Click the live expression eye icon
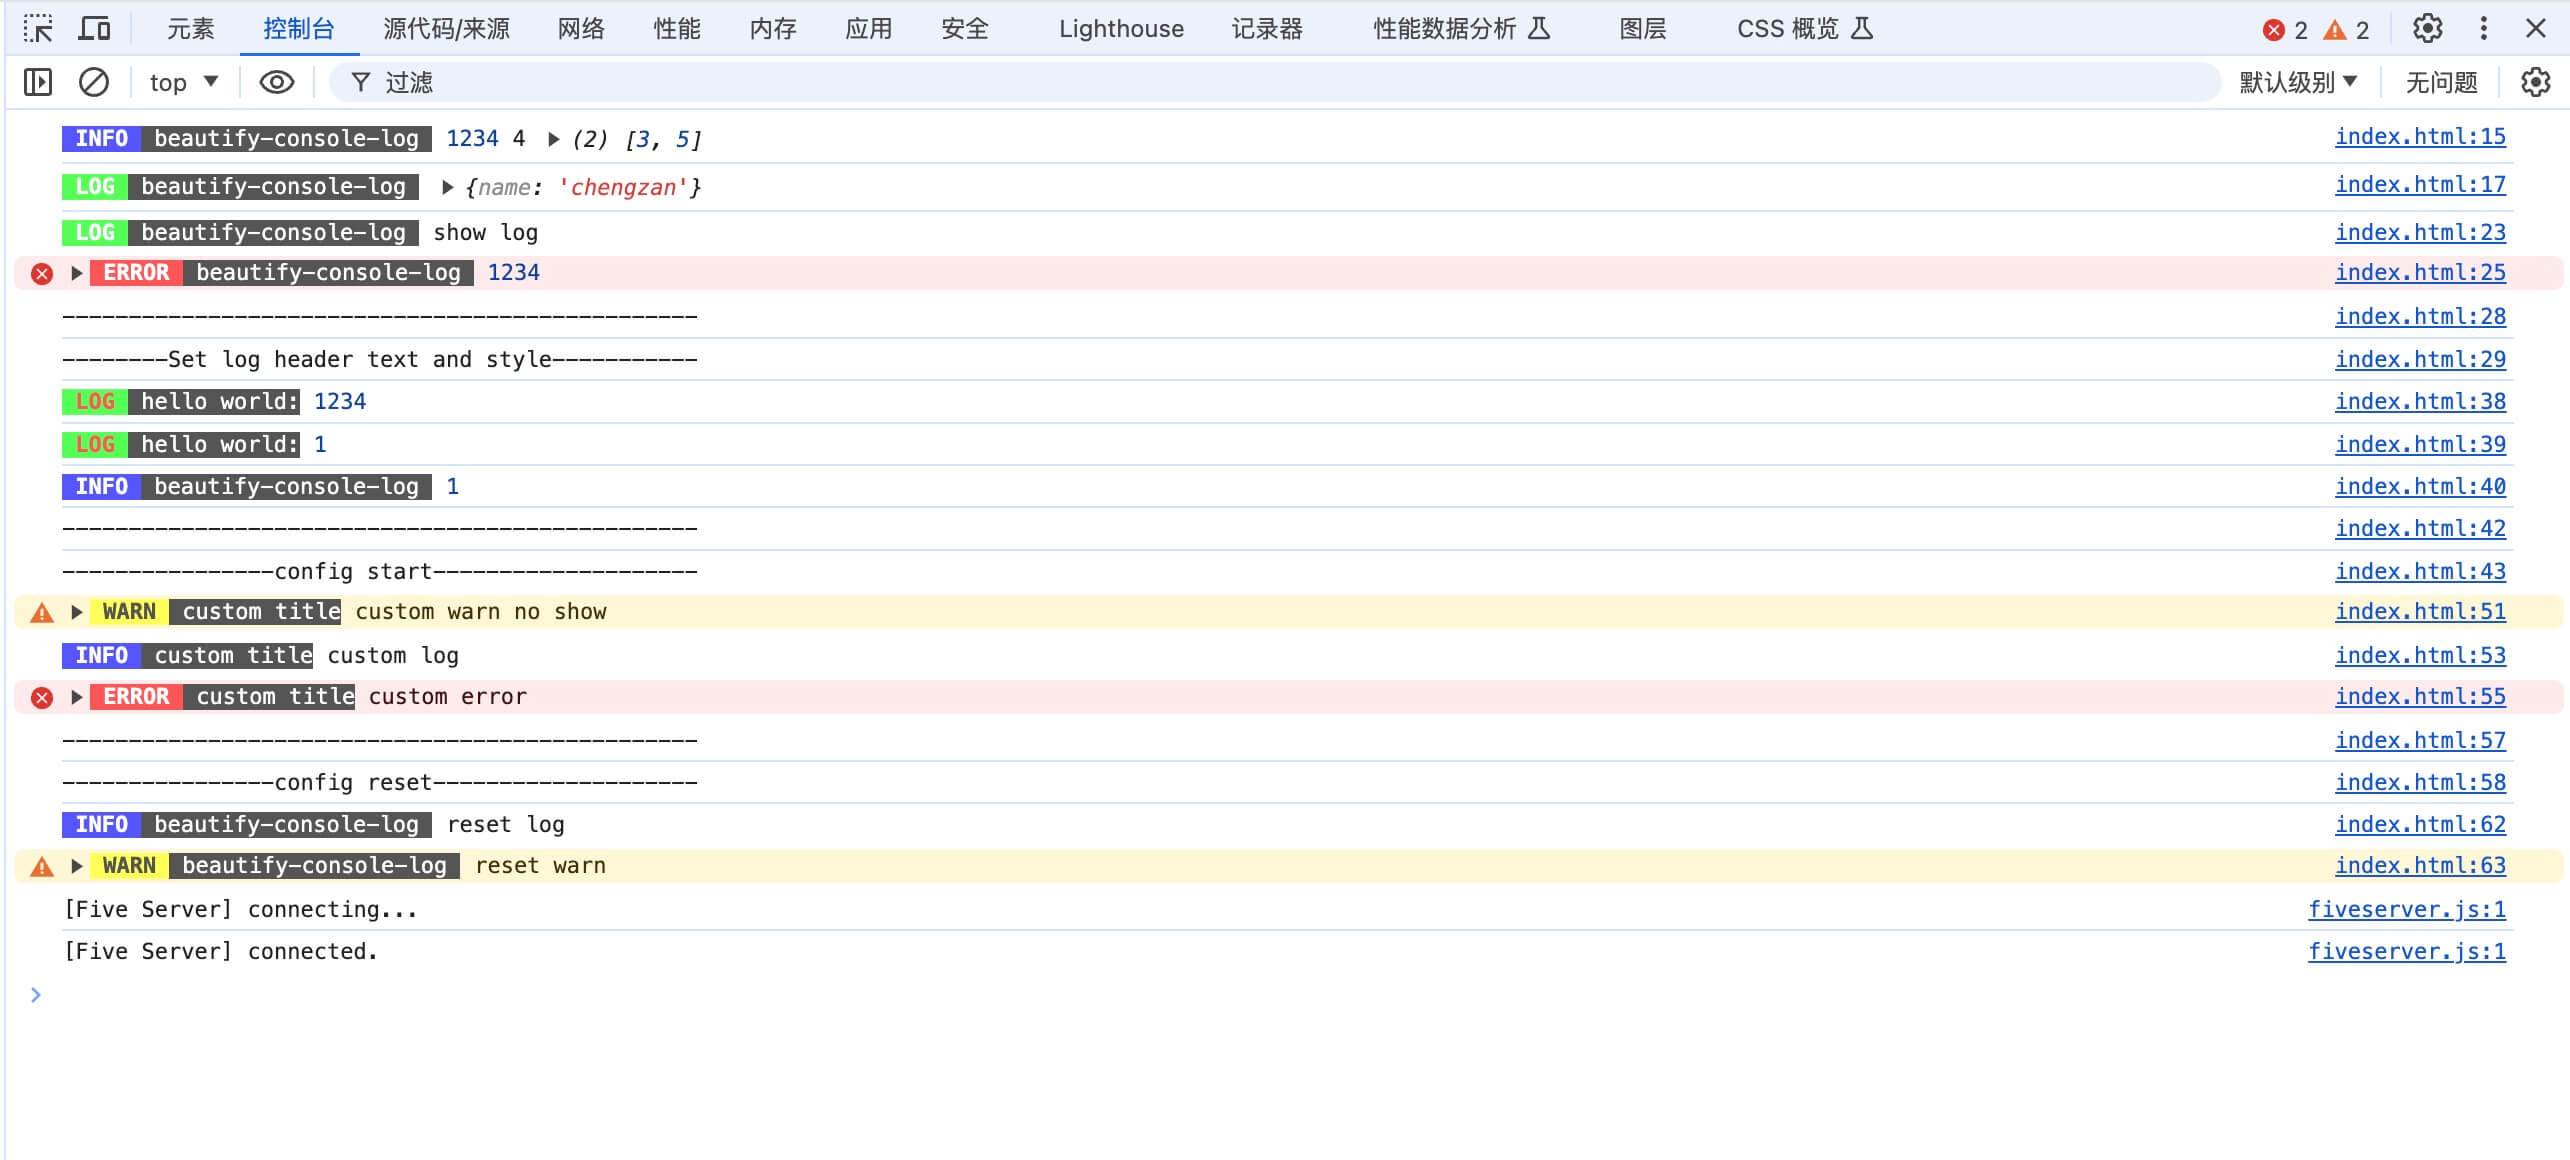This screenshot has height=1160, width=2570. click(x=277, y=82)
